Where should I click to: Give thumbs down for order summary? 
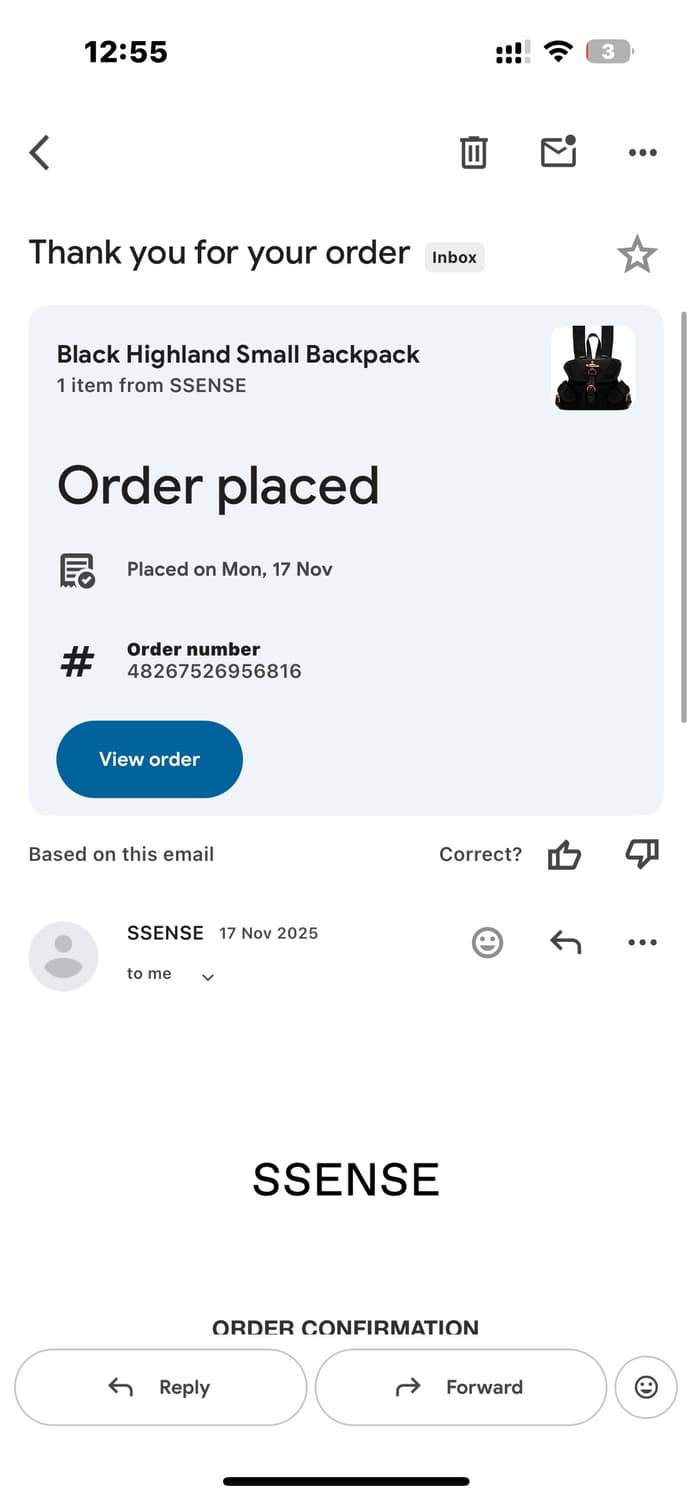point(641,854)
